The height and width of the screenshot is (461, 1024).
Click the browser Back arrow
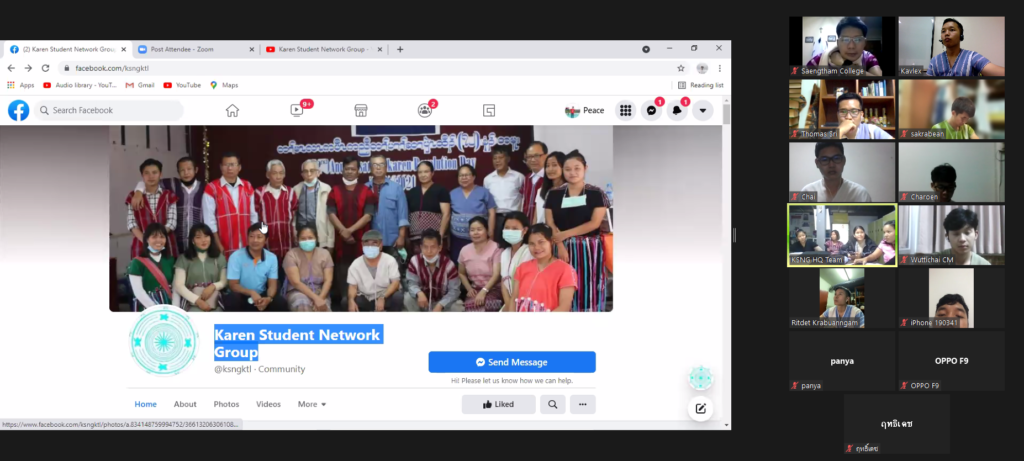(x=11, y=68)
